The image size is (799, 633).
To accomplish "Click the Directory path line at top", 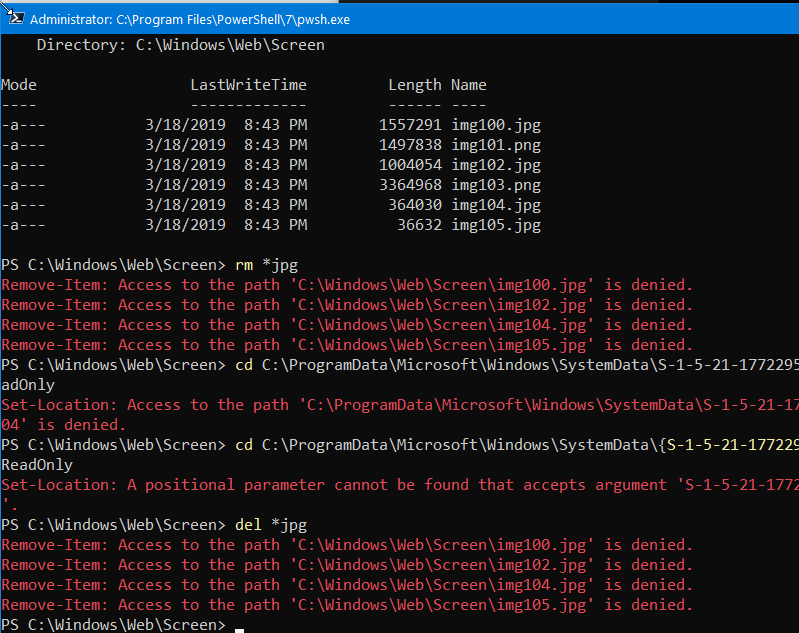I will (180, 45).
